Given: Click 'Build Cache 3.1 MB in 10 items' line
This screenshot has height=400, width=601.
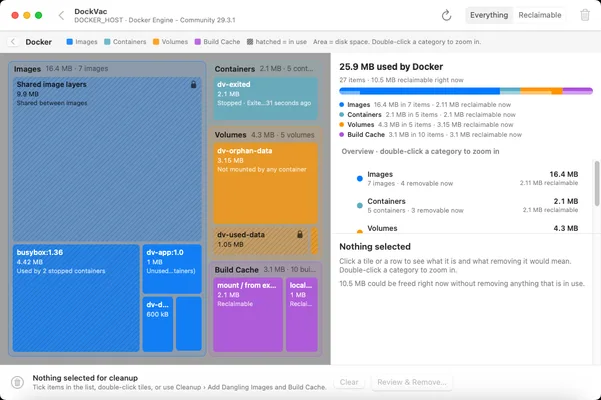Looking at the screenshot, I should [430, 134].
